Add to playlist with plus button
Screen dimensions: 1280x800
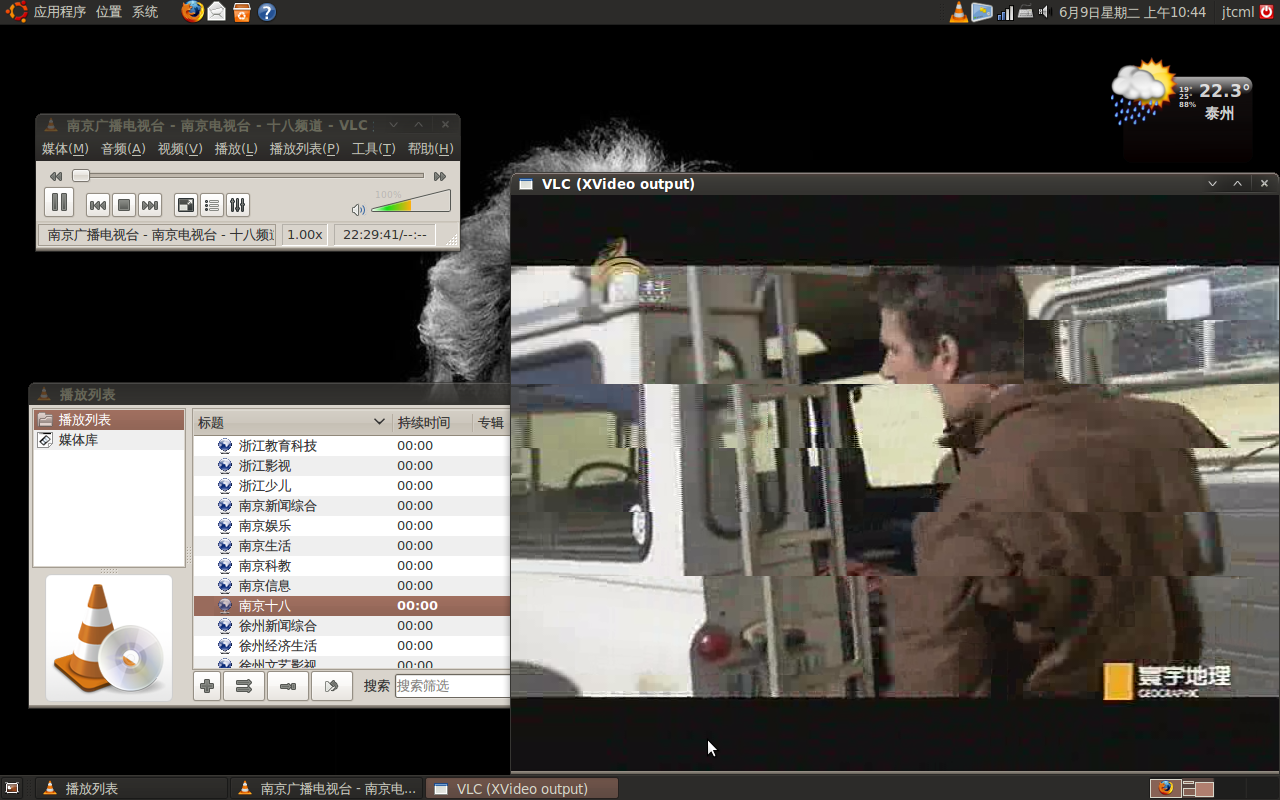pos(207,686)
